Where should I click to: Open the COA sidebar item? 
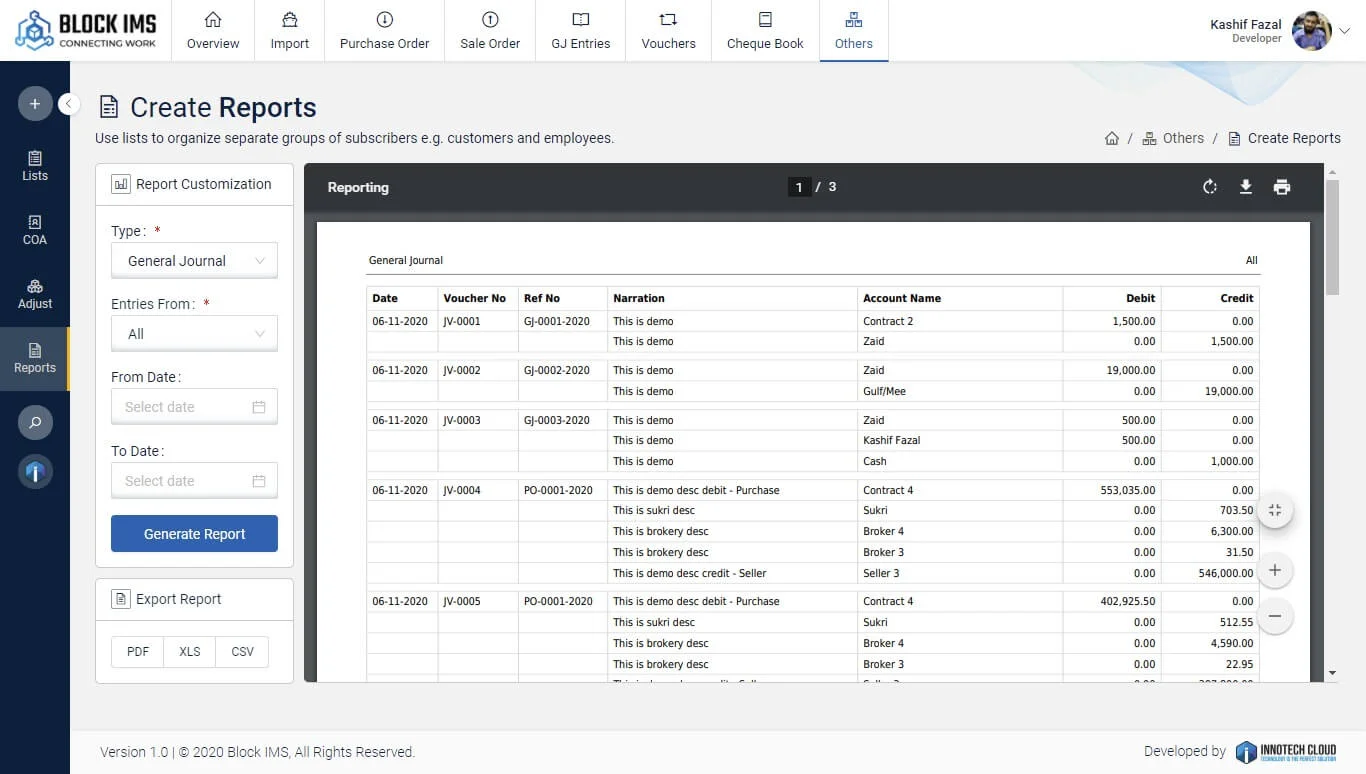(x=35, y=229)
